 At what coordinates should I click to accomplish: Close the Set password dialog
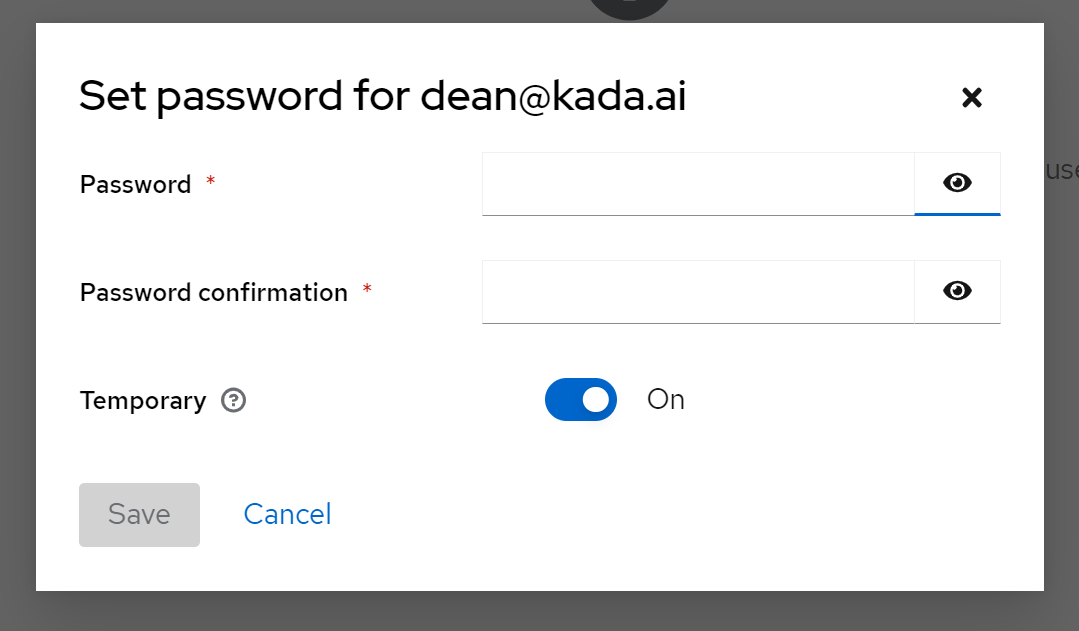pos(971,97)
